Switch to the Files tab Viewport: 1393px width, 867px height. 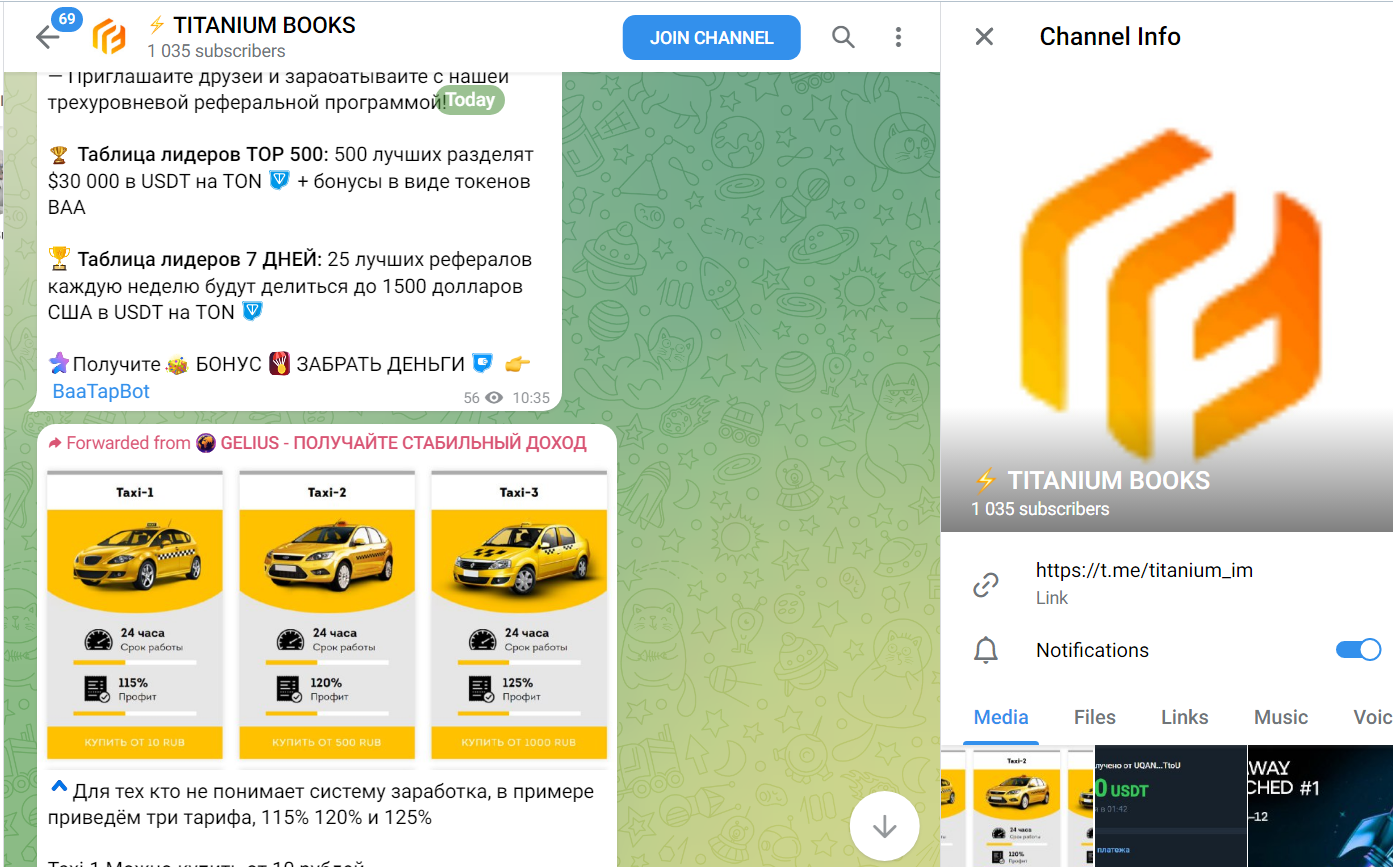[x=1095, y=717]
